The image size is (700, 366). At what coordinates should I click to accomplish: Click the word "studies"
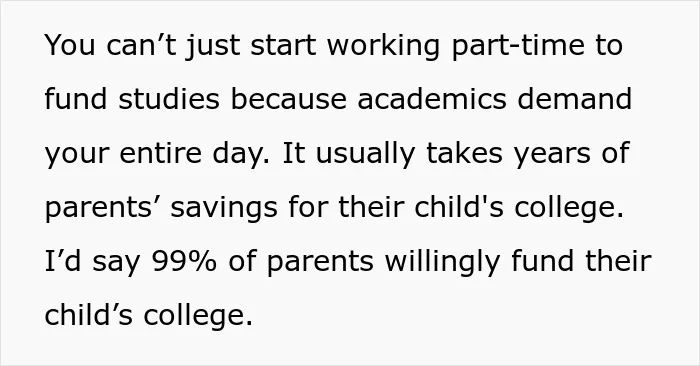click(x=169, y=99)
